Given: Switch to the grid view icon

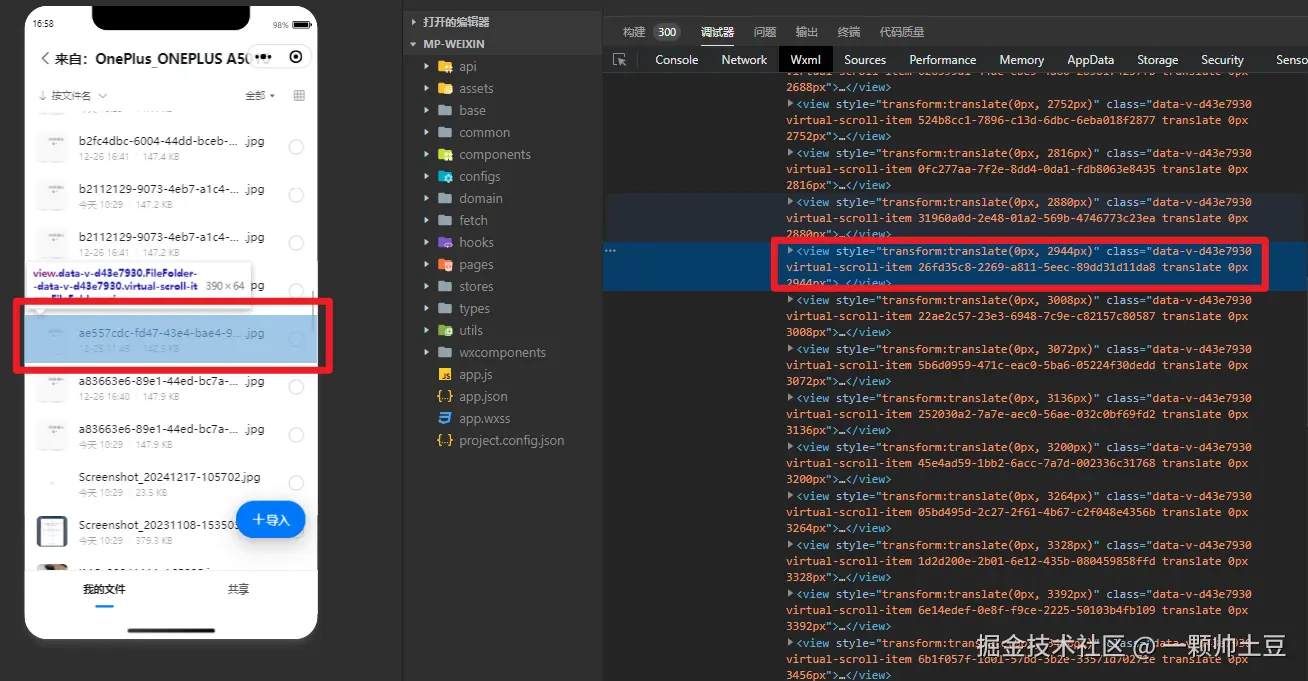Looking at the screenshot, I should [x=299, y=96].
